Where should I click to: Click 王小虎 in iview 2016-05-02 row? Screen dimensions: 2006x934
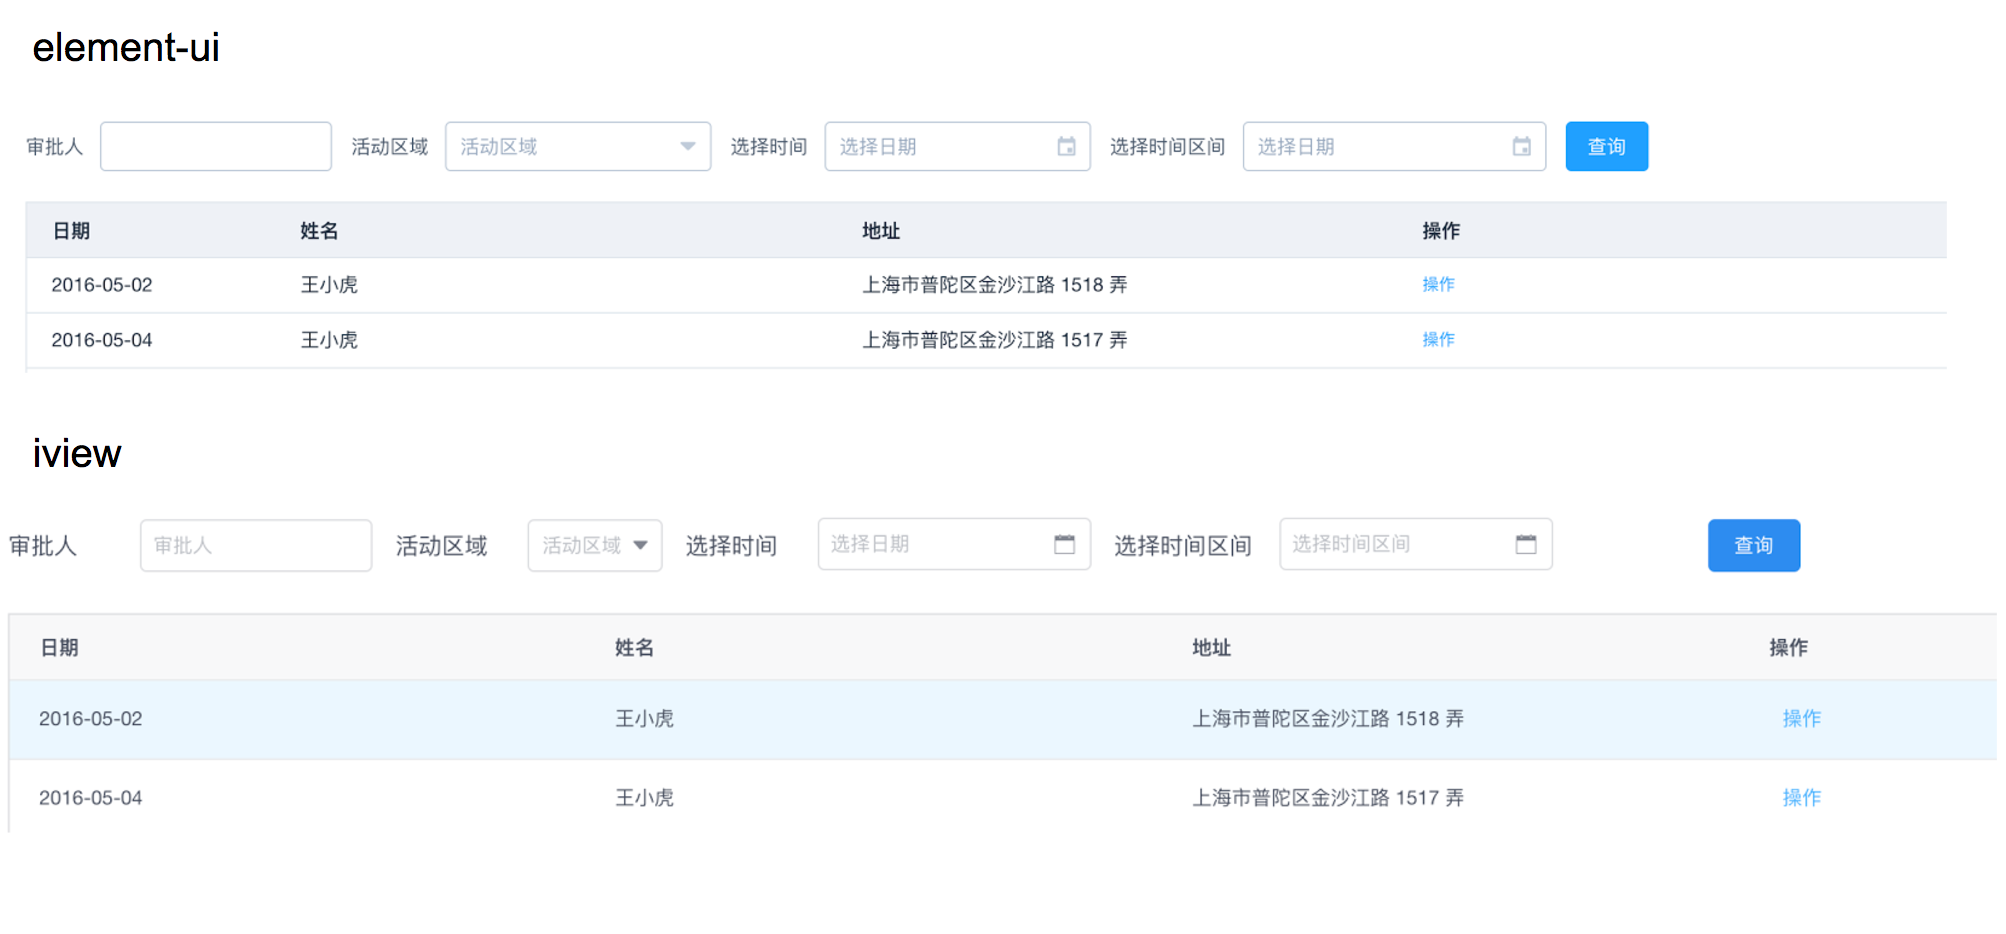point(644,718)
